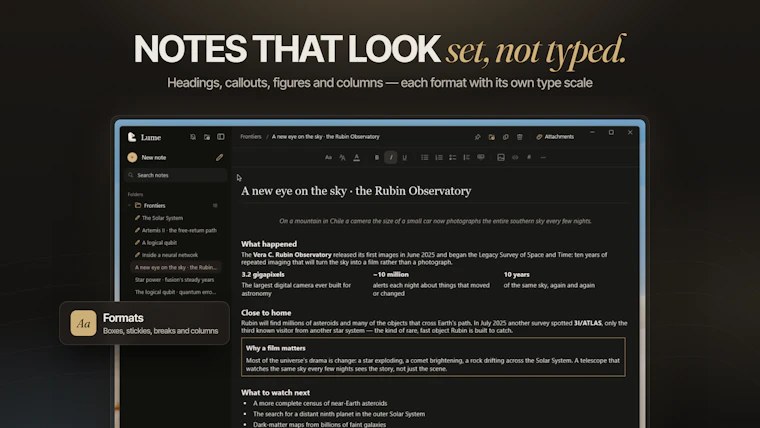
Task: Delete note using the trash icon
Action: [520, 137]
